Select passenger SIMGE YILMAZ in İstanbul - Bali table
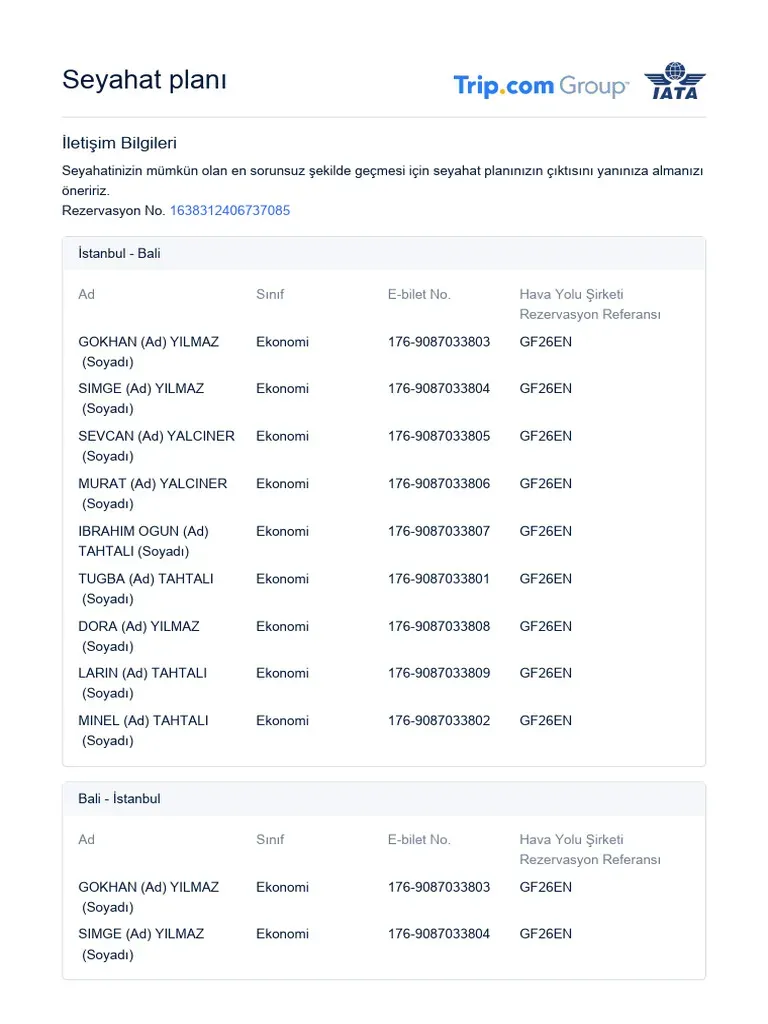This screenshot has height=1024, width=768. 141,389
